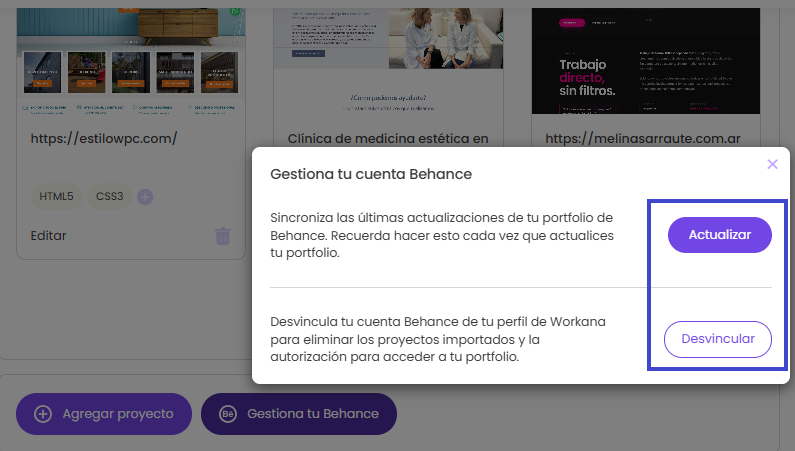795x451 pixels.
Task: Click the https://melinasarraute.com.ar title
Action: click(x=643, y=138)
